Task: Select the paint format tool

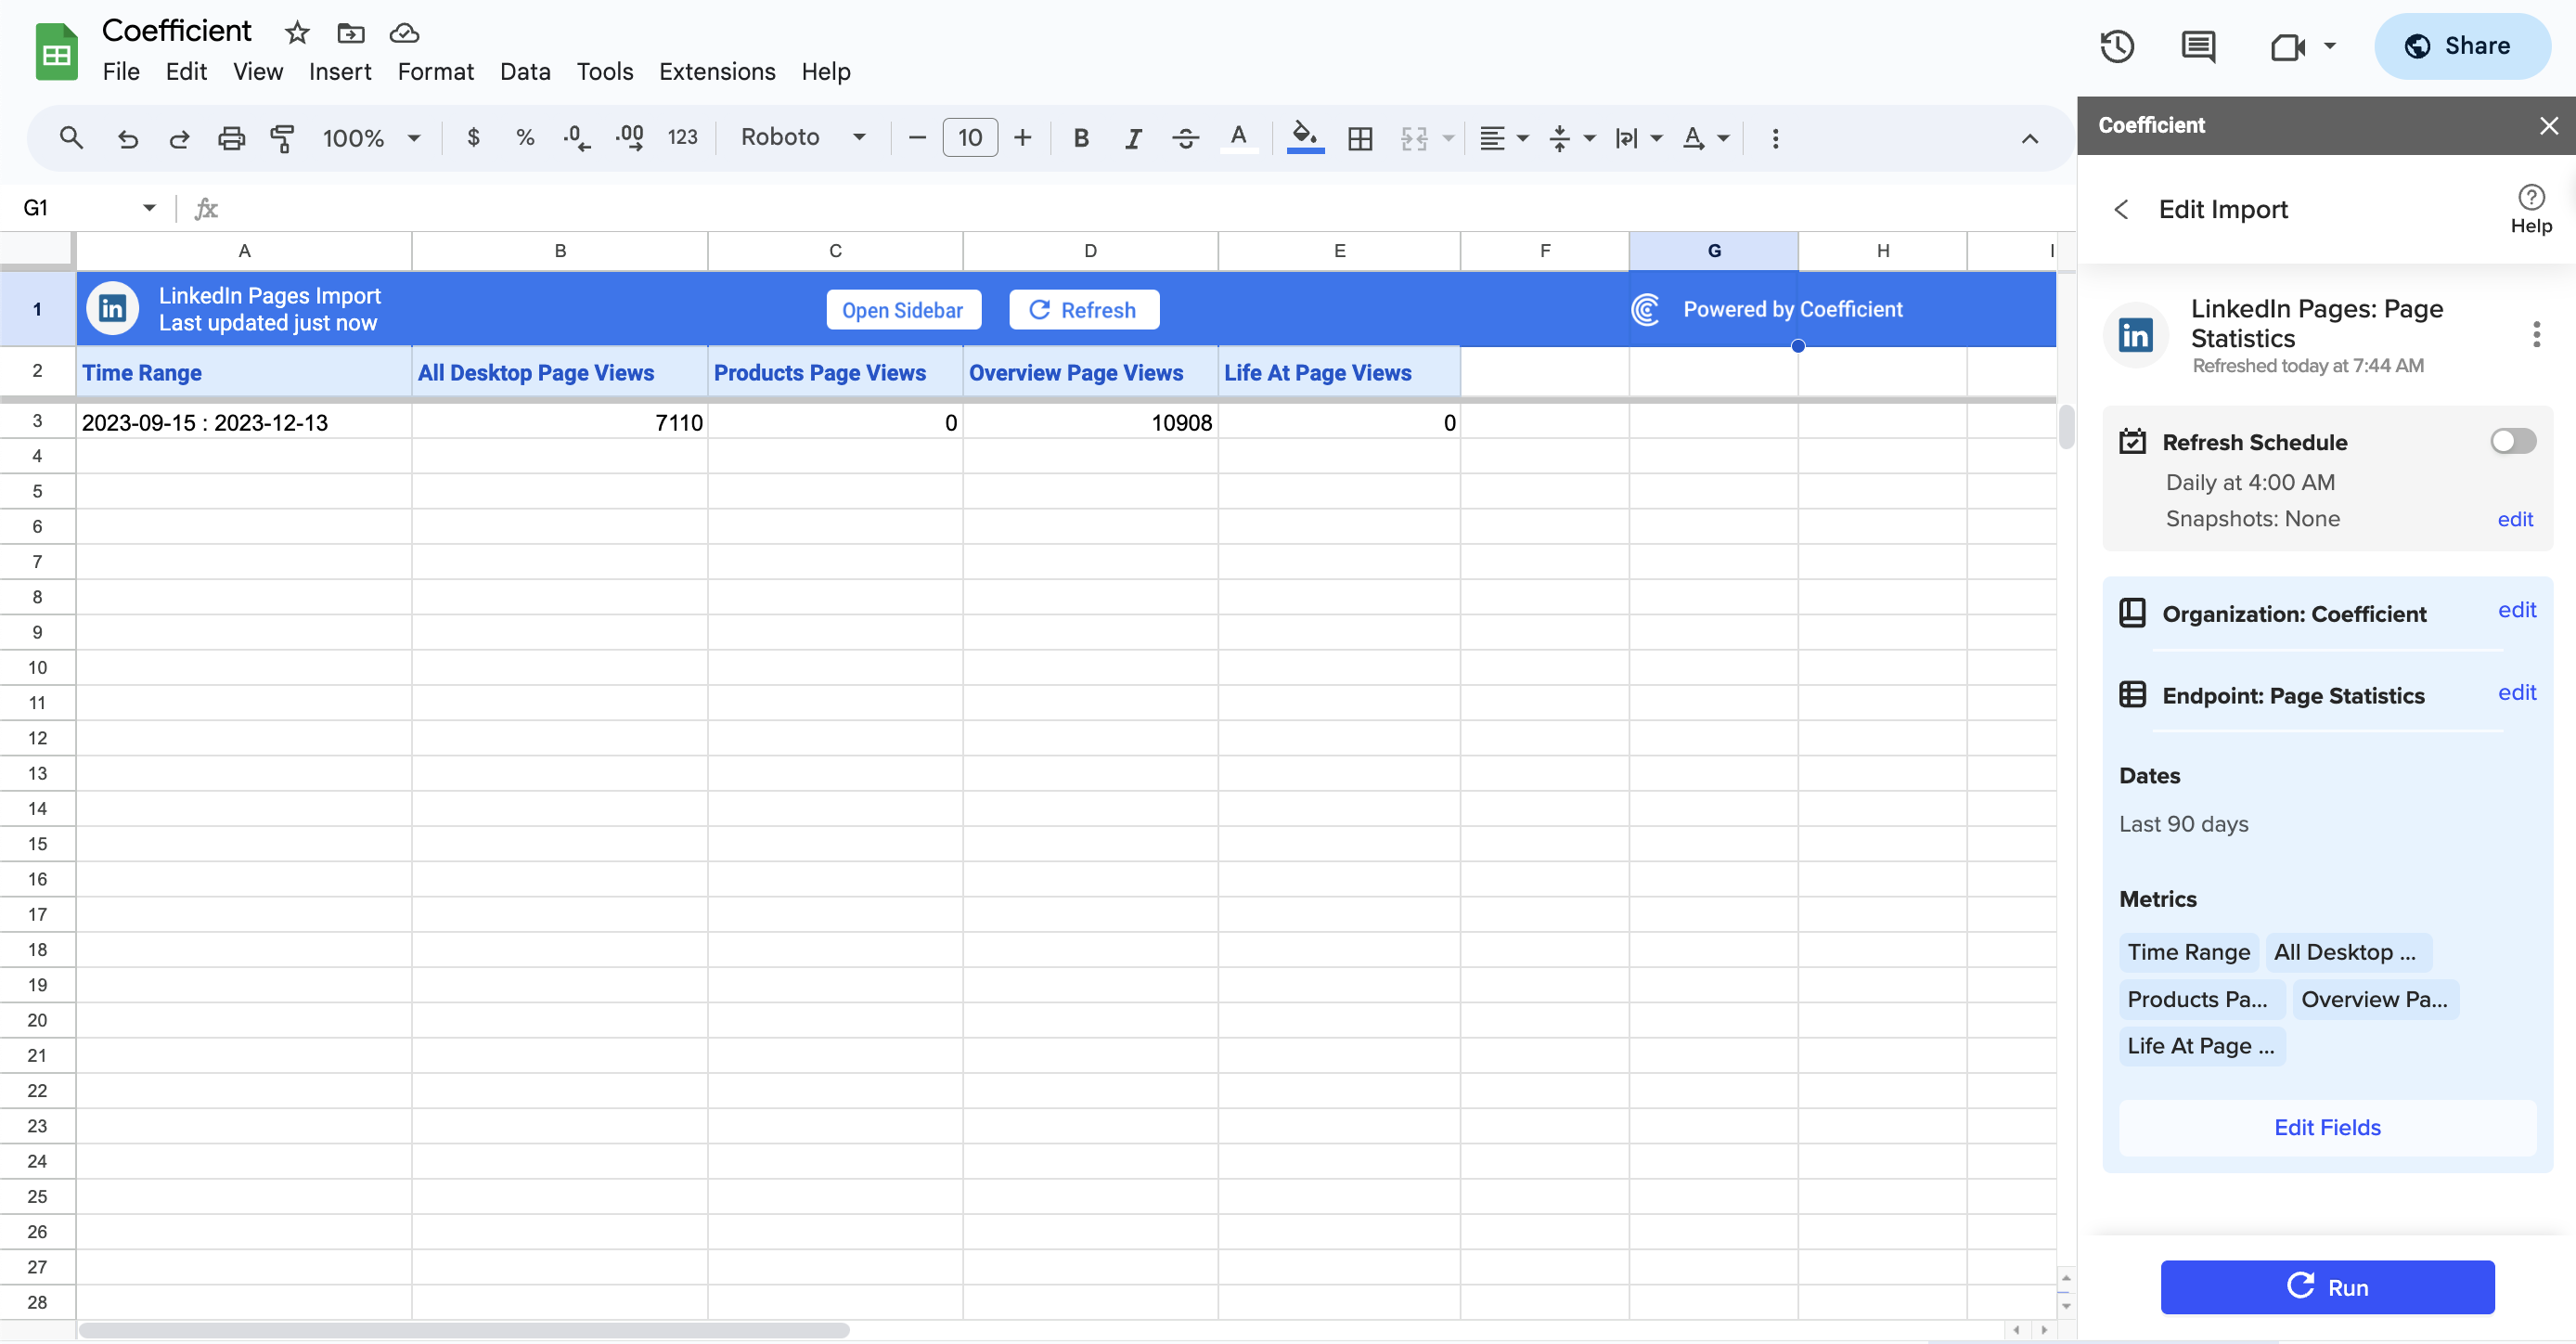Action: (x=283, y=138)
